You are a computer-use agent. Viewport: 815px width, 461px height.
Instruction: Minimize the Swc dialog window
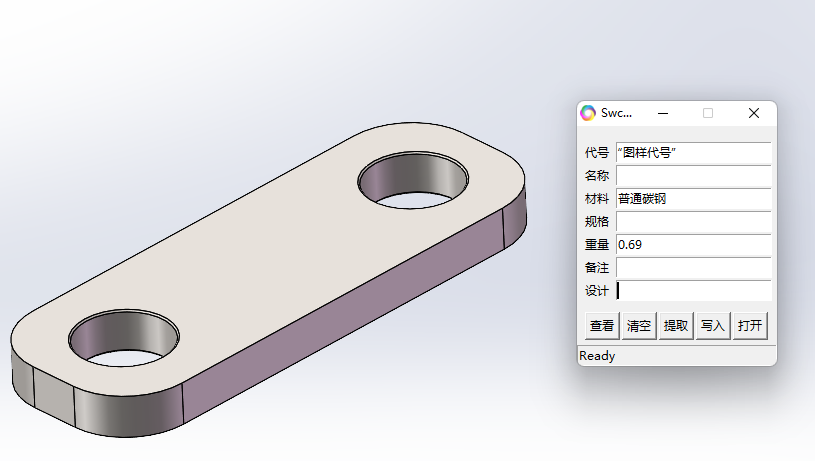[x=662, y=113]
